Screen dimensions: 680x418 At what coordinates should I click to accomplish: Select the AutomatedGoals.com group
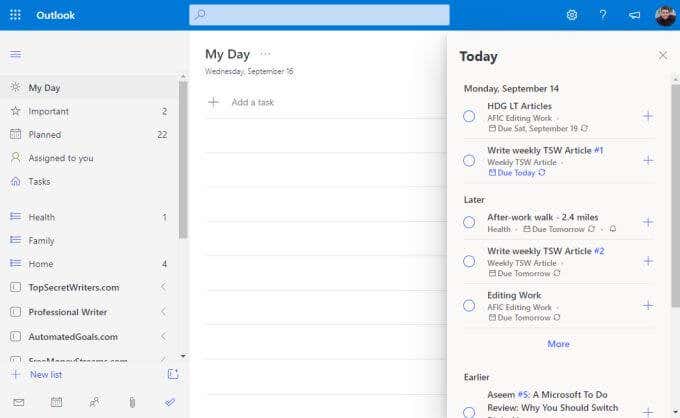coord(73,336)
